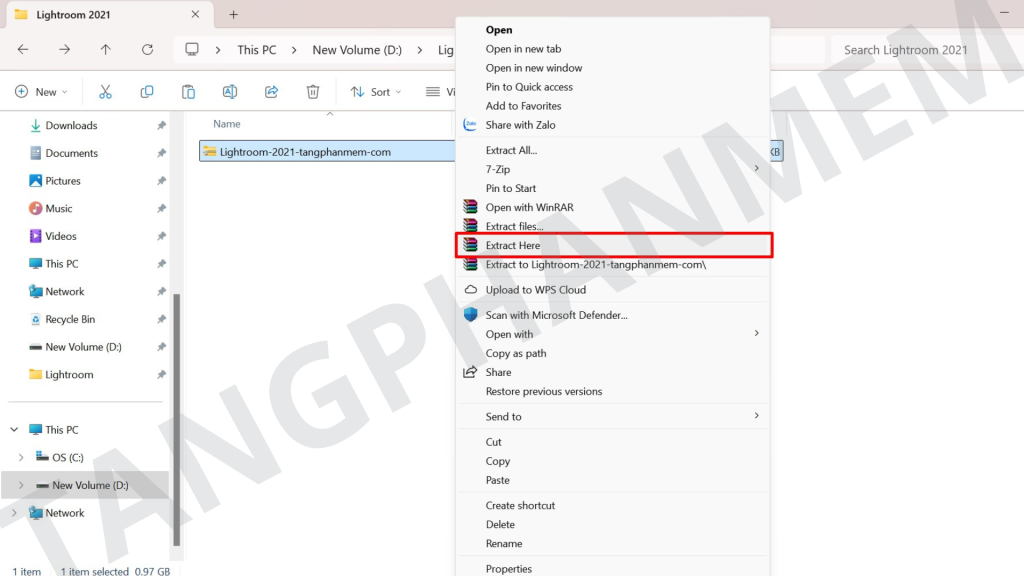Click the Rename icon in toolbar
Screen dimensions: 1024x576
click(229, 92)
